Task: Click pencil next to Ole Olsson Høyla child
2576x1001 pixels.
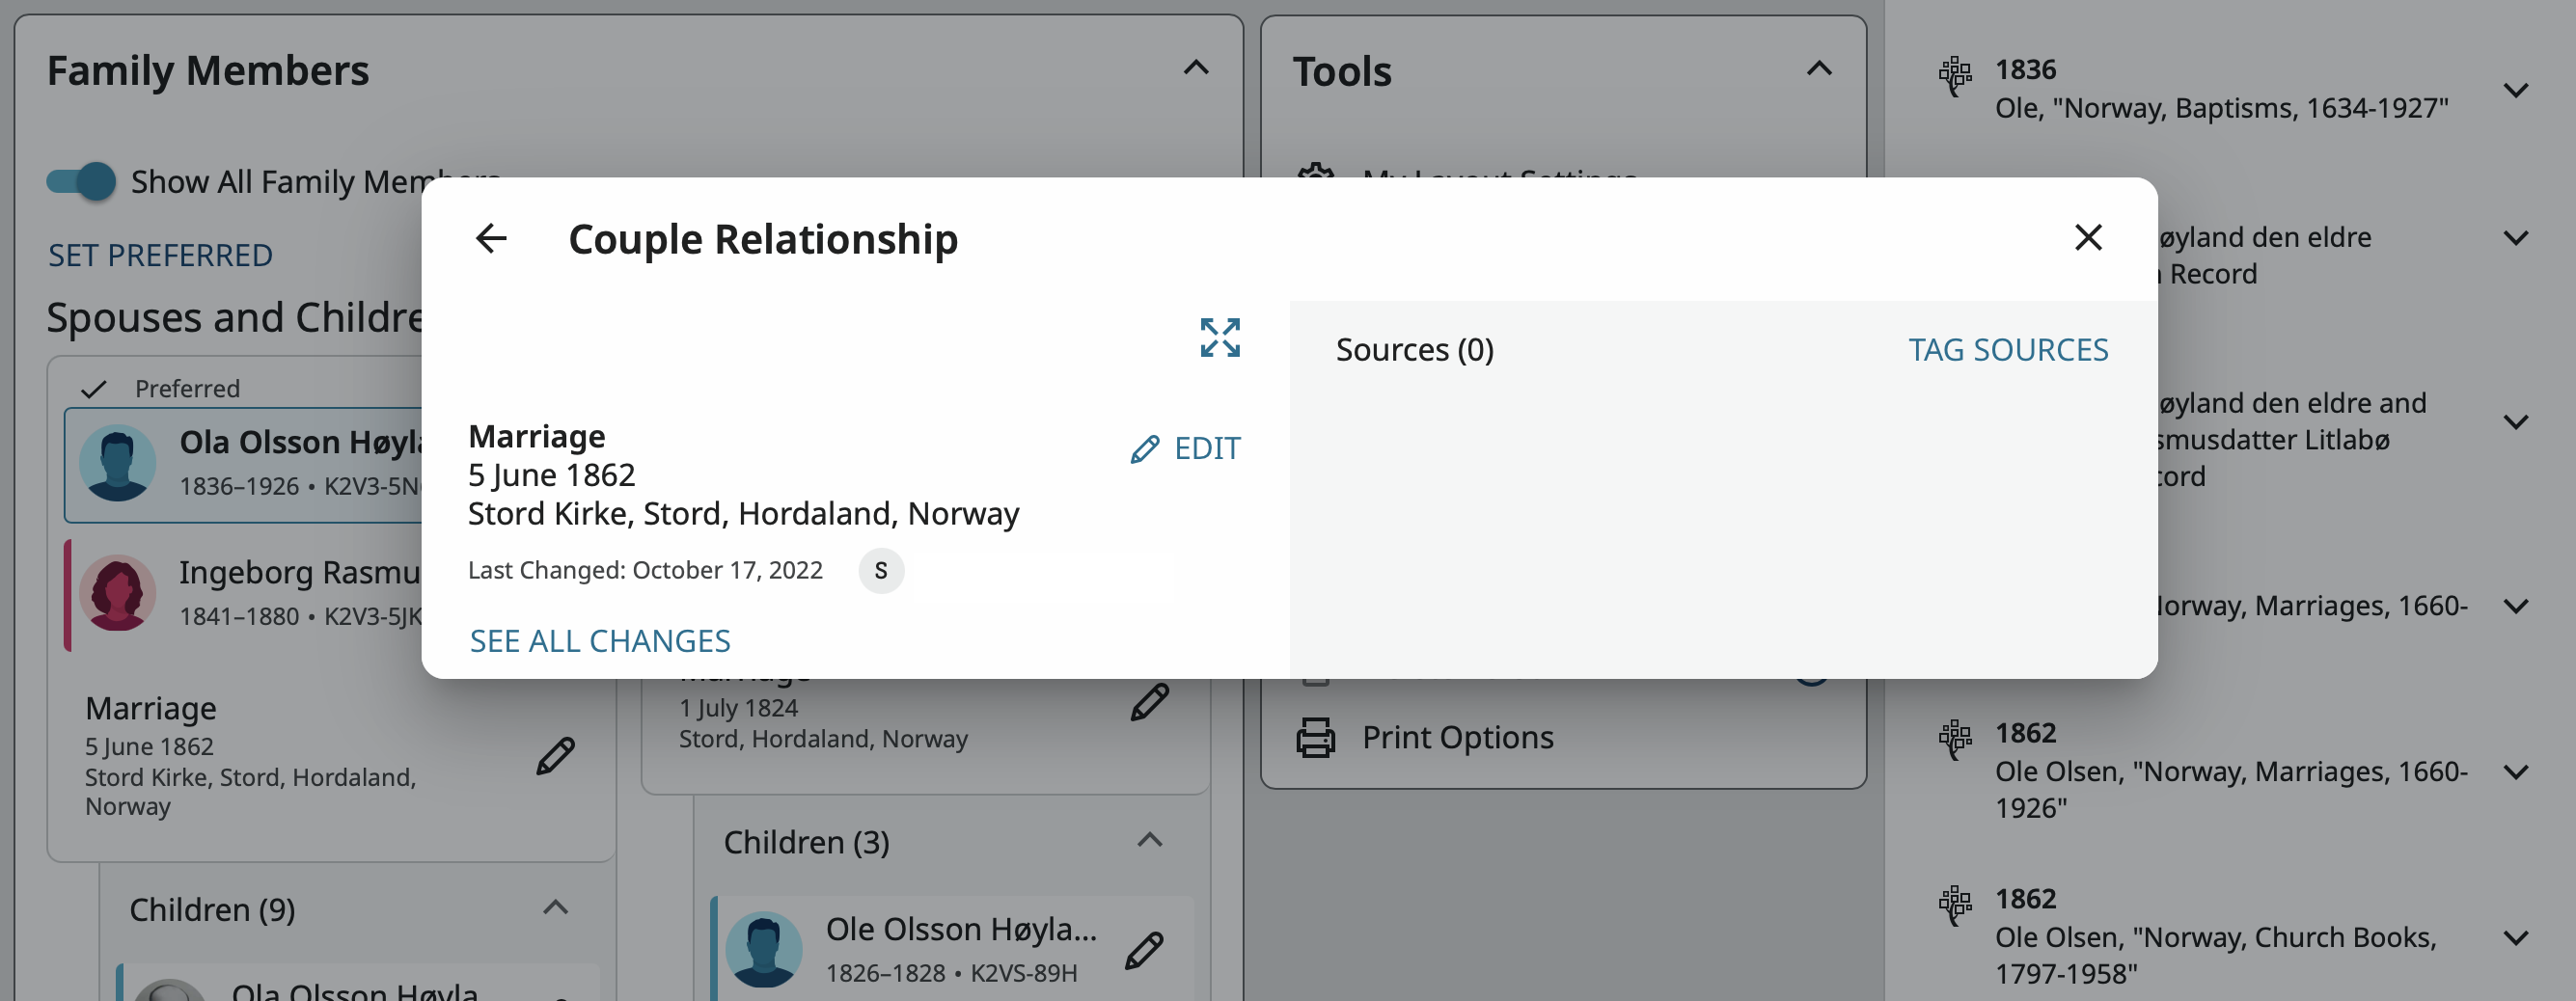Action: pyautogui.click(x=1144, y=950)
